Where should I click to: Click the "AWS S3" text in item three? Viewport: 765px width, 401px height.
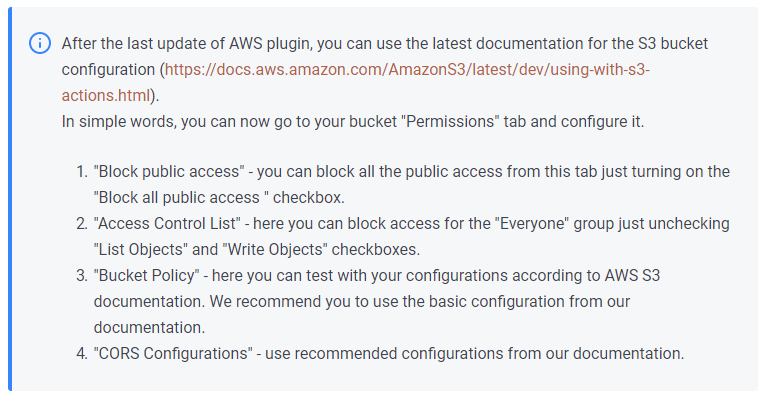pyautogui.click(x=632, y=276)
